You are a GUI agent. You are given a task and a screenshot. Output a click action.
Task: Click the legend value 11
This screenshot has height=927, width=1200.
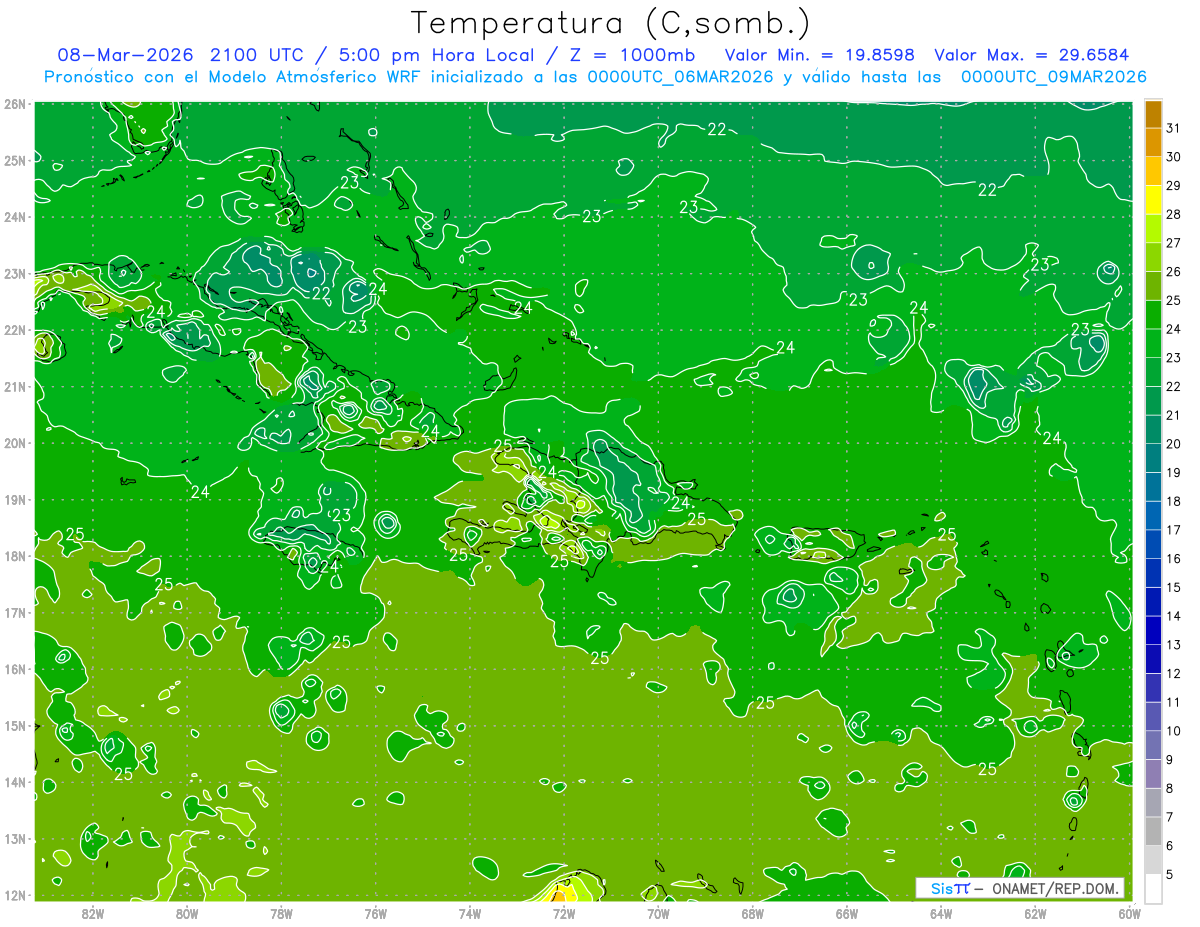coord(1174,702)
